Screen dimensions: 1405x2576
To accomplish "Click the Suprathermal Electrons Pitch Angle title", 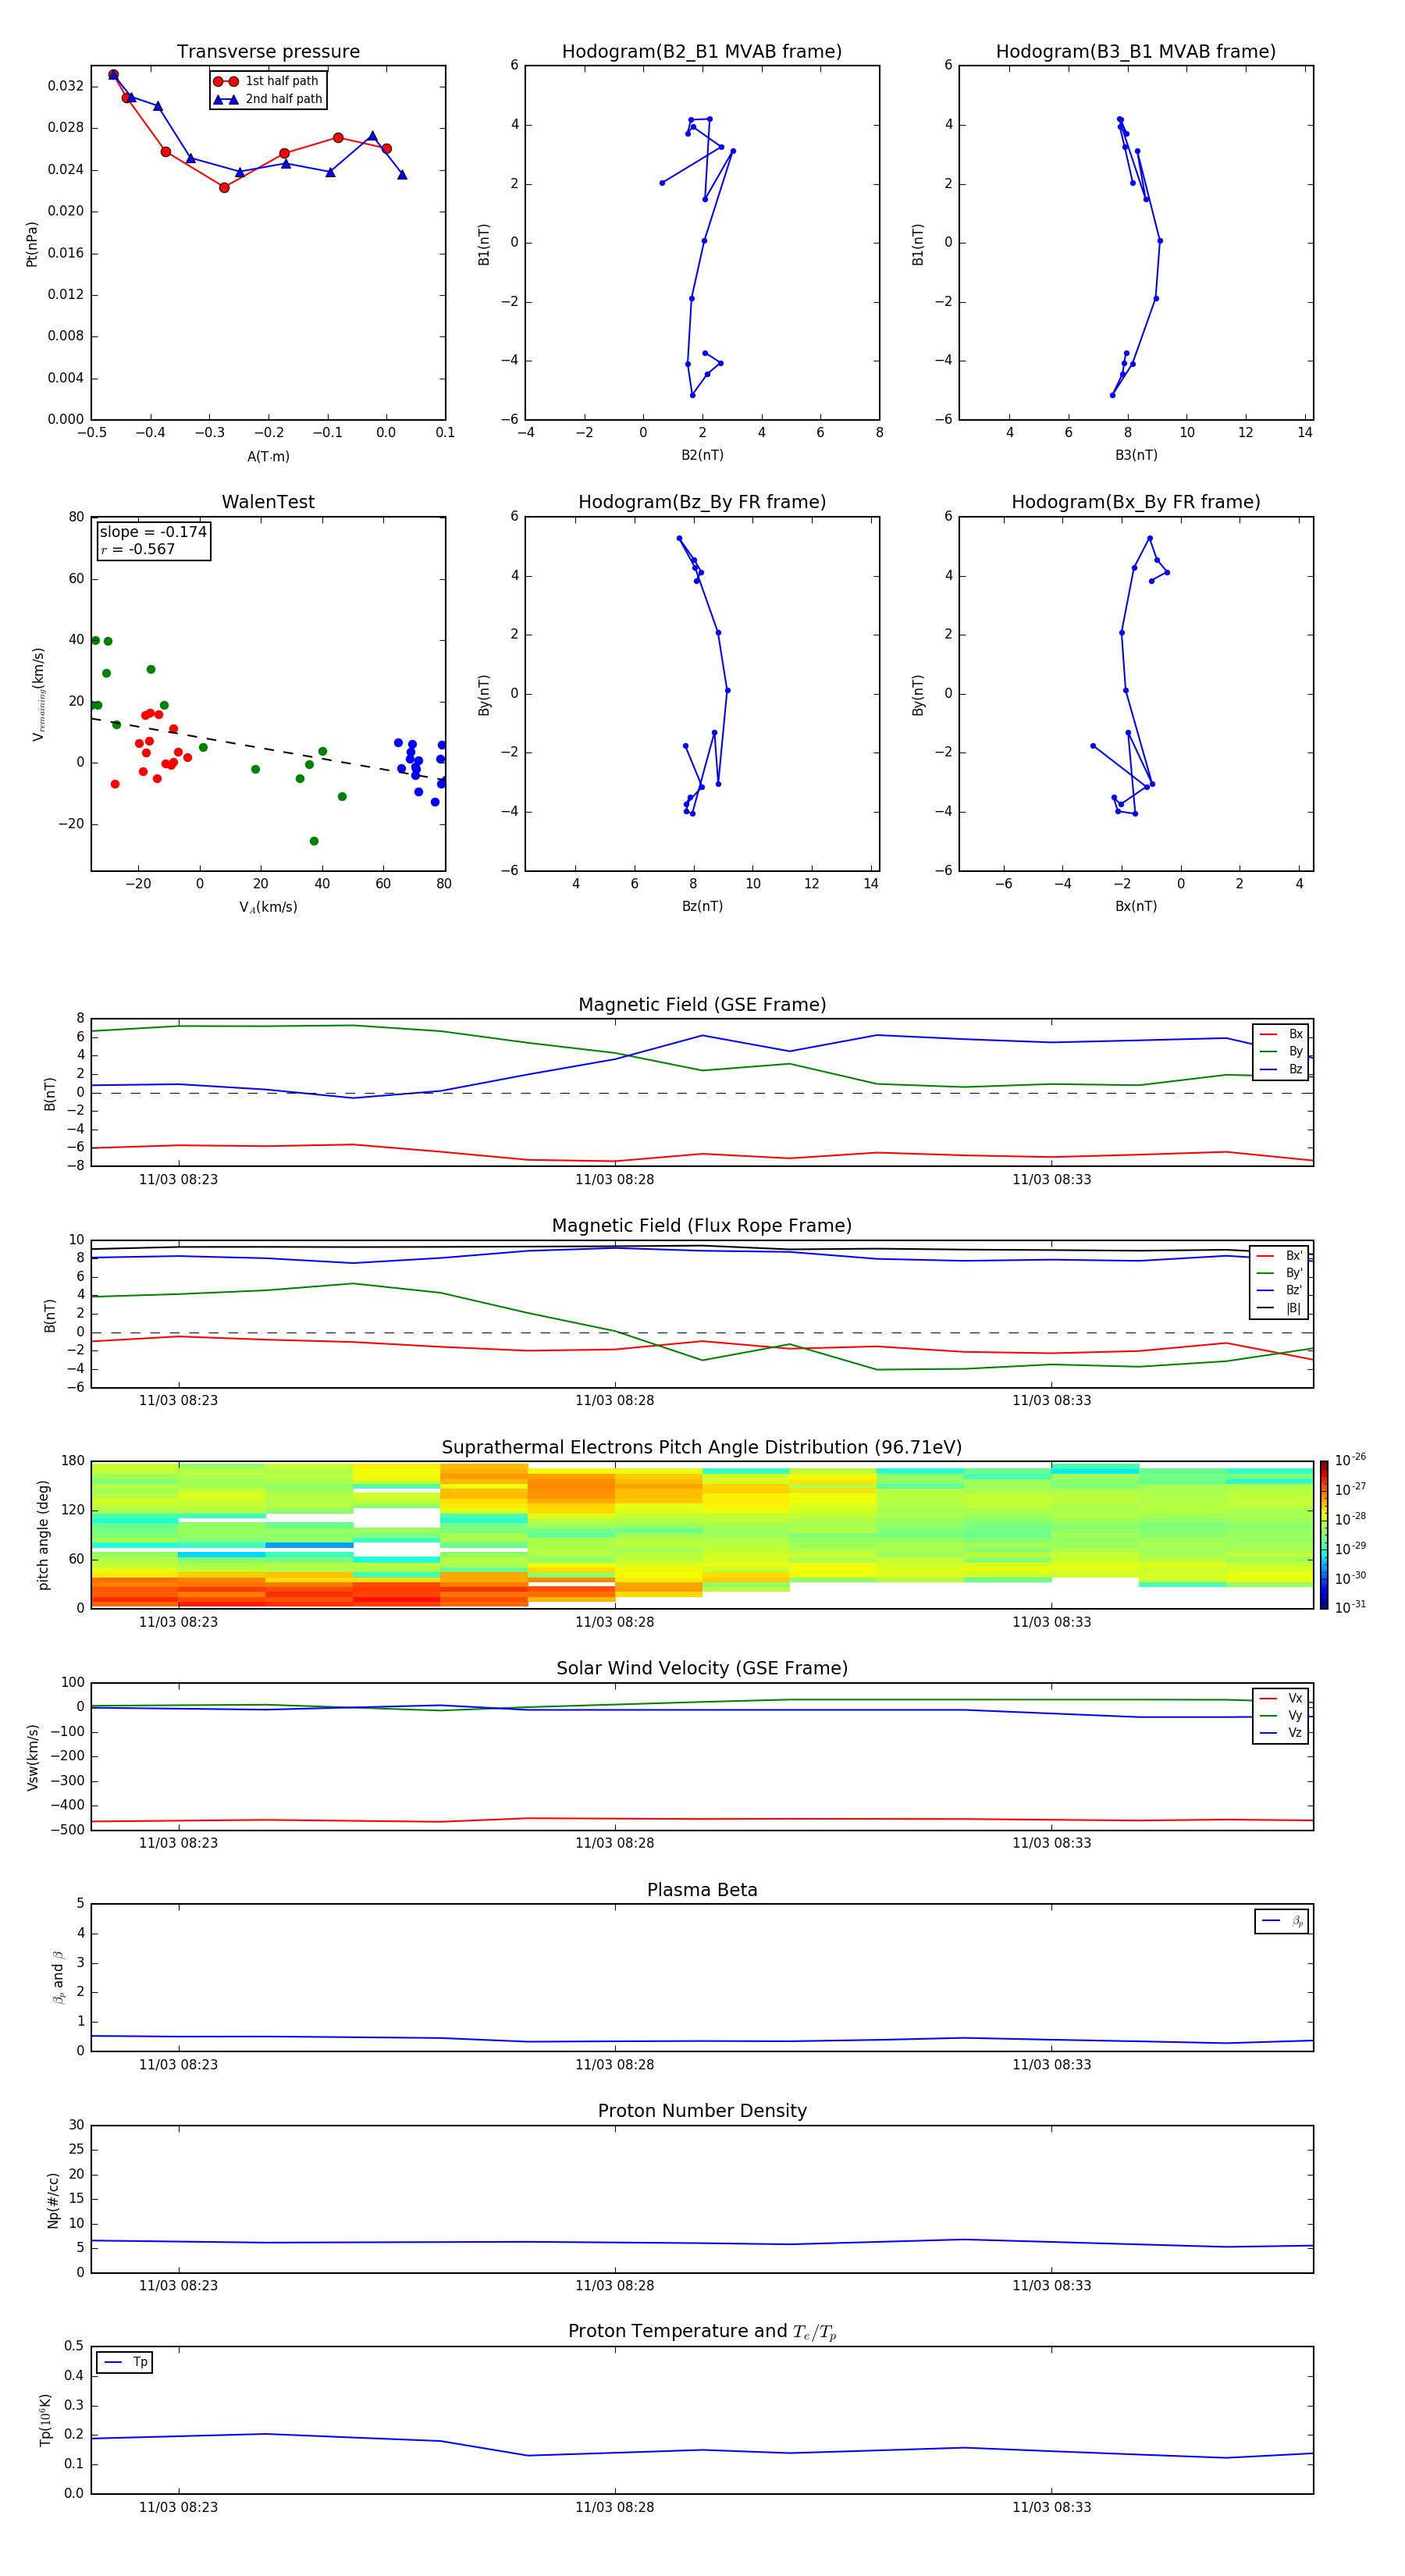I will 702,1448.
